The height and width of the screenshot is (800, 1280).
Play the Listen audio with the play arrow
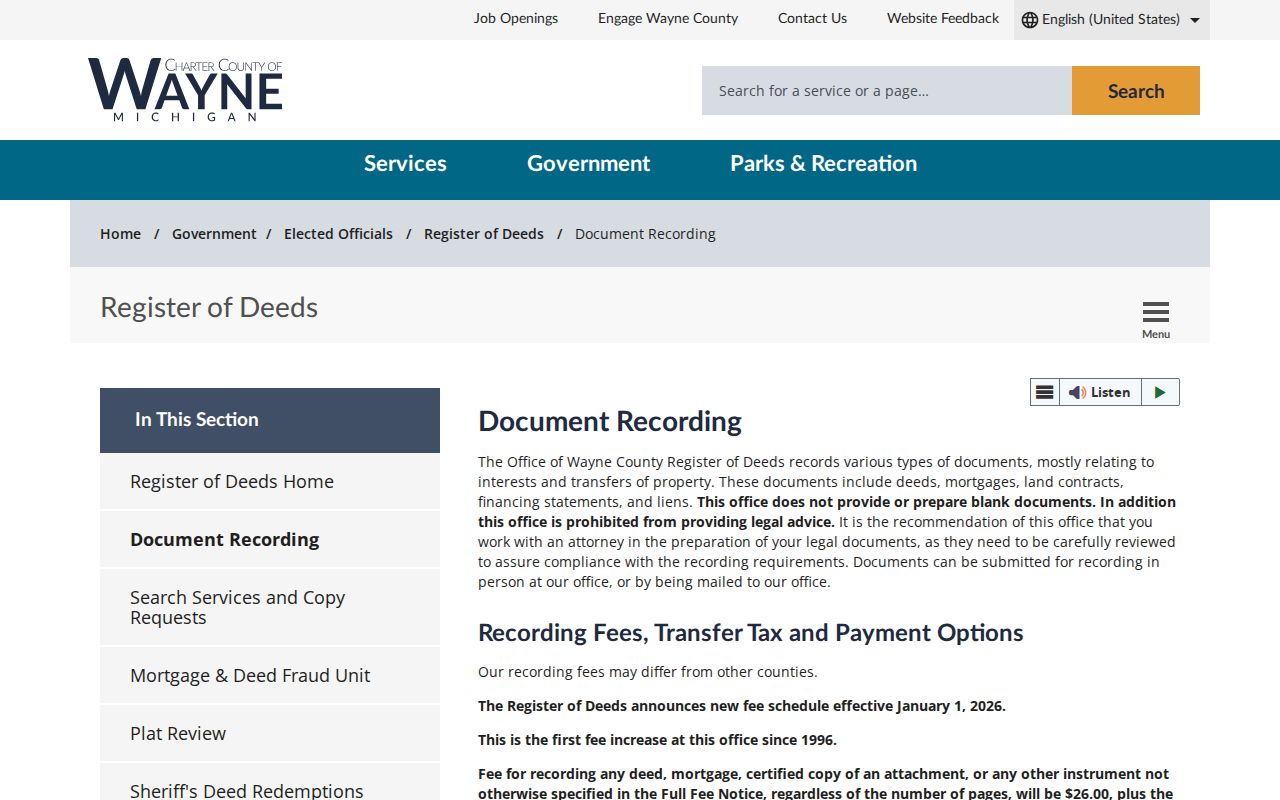pyautogui.click(x=1160, y=392)
